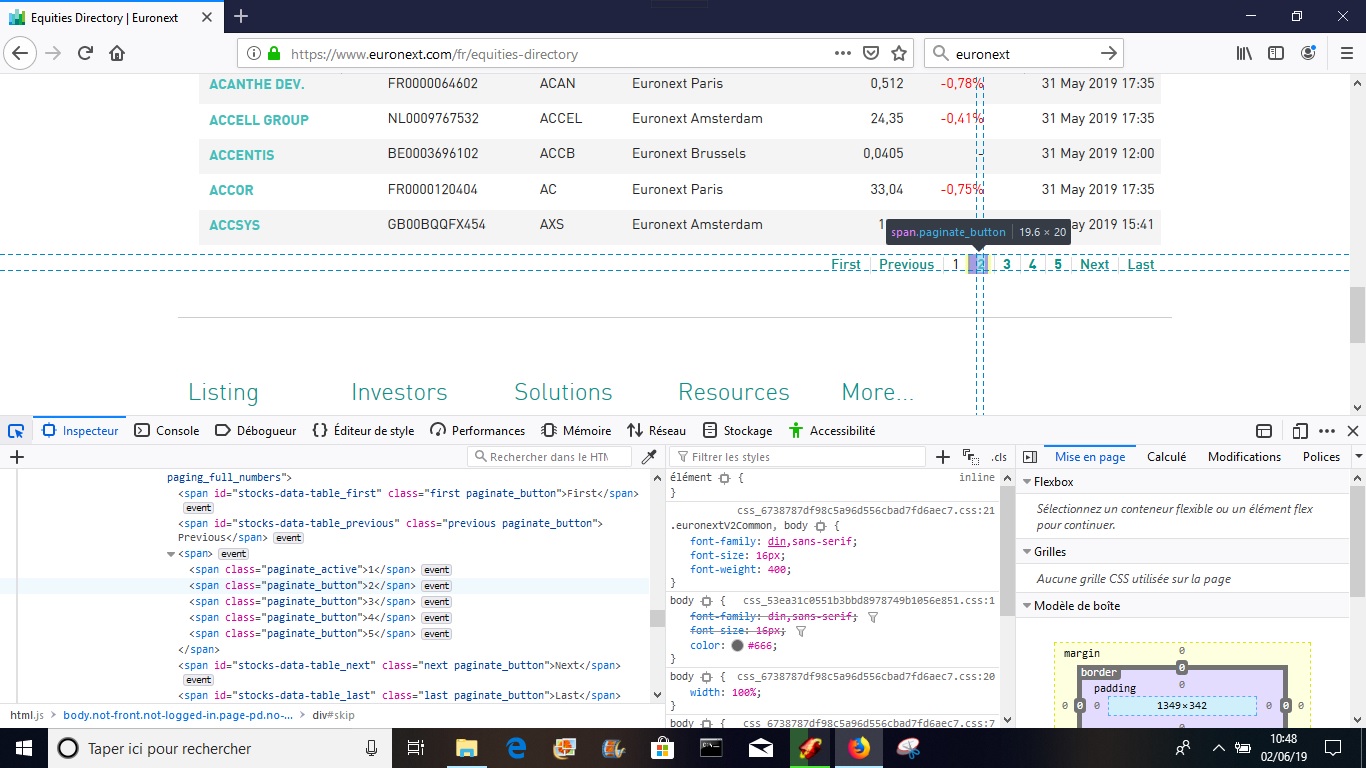The image size is (1366, 768).
Task: Select span paginate_button 3 row in markup
Action: [325, 602]
